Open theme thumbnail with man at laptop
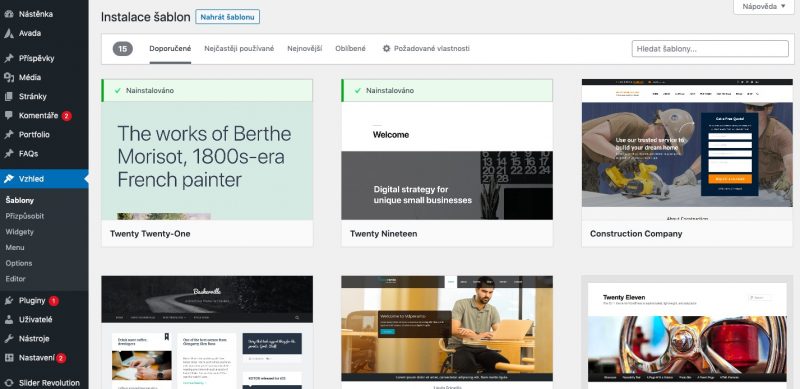This screenshot has width=800, height=389. 447,332
